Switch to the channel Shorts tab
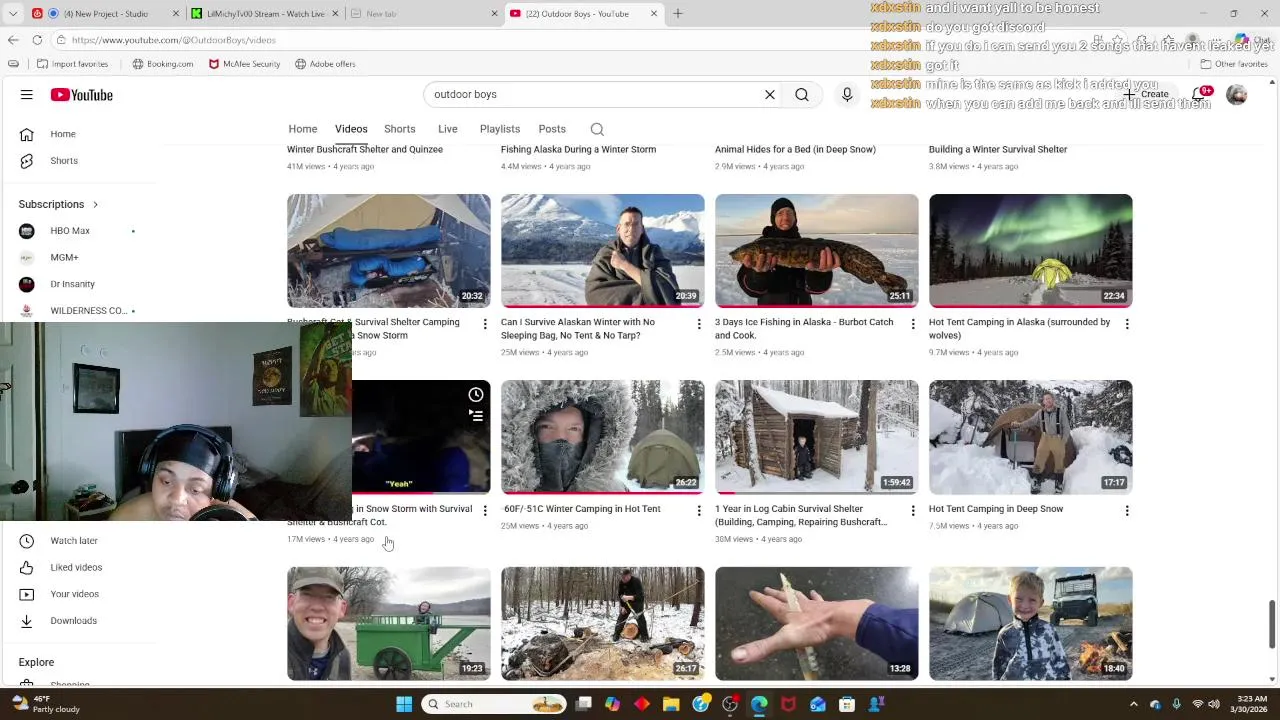This screenshot has height=720, width=1280. 400,129
